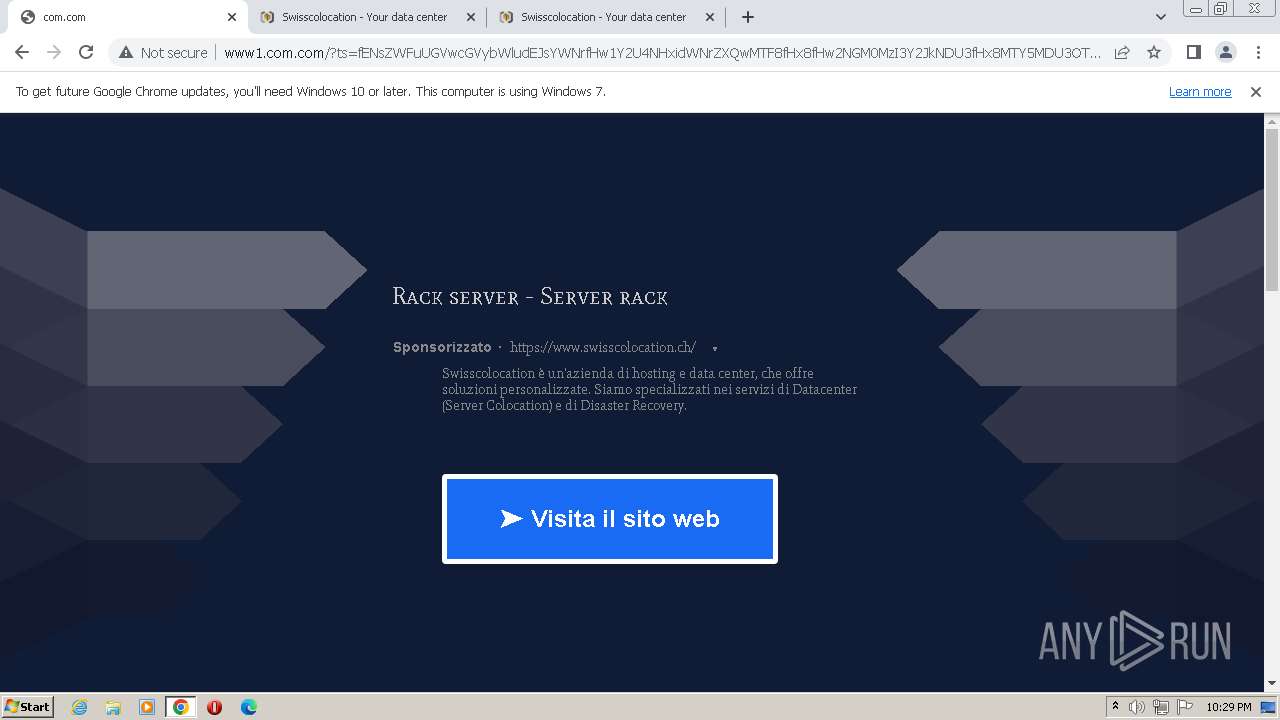Click the show desktop tray icon
Screen dimensions: 1280x720
point(1269,707)
